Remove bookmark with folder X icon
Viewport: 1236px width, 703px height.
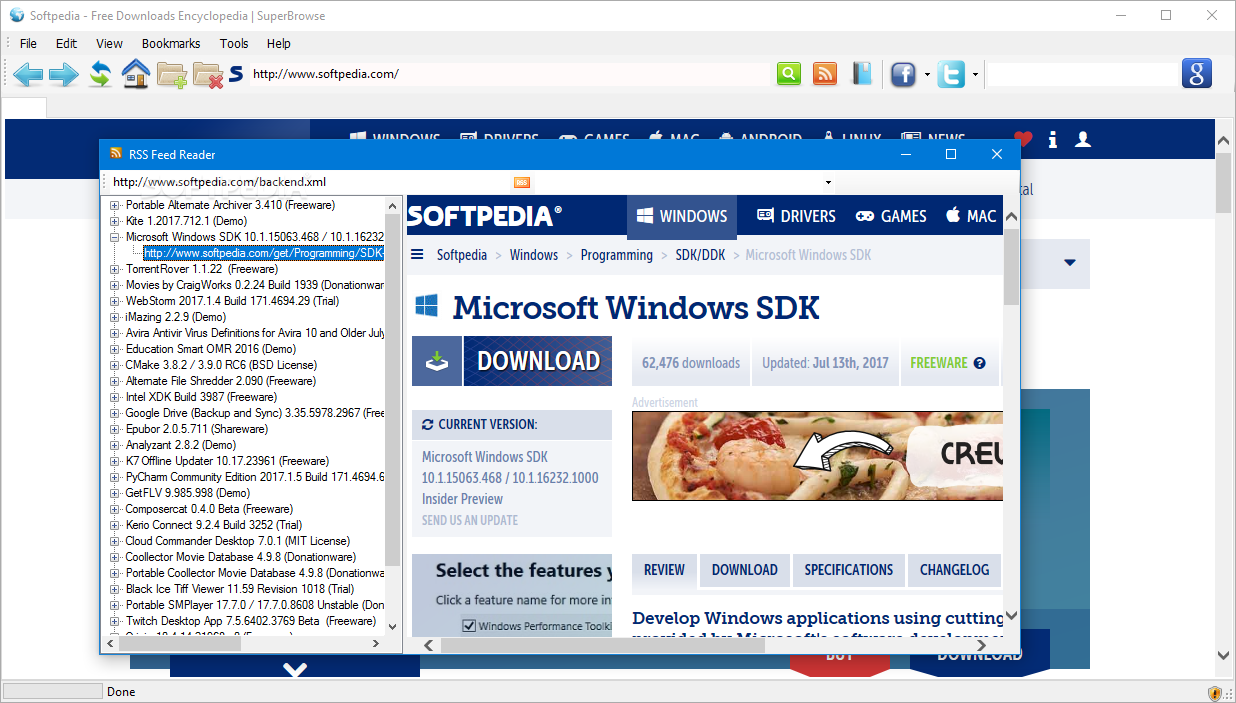click(x=208, y=75)
